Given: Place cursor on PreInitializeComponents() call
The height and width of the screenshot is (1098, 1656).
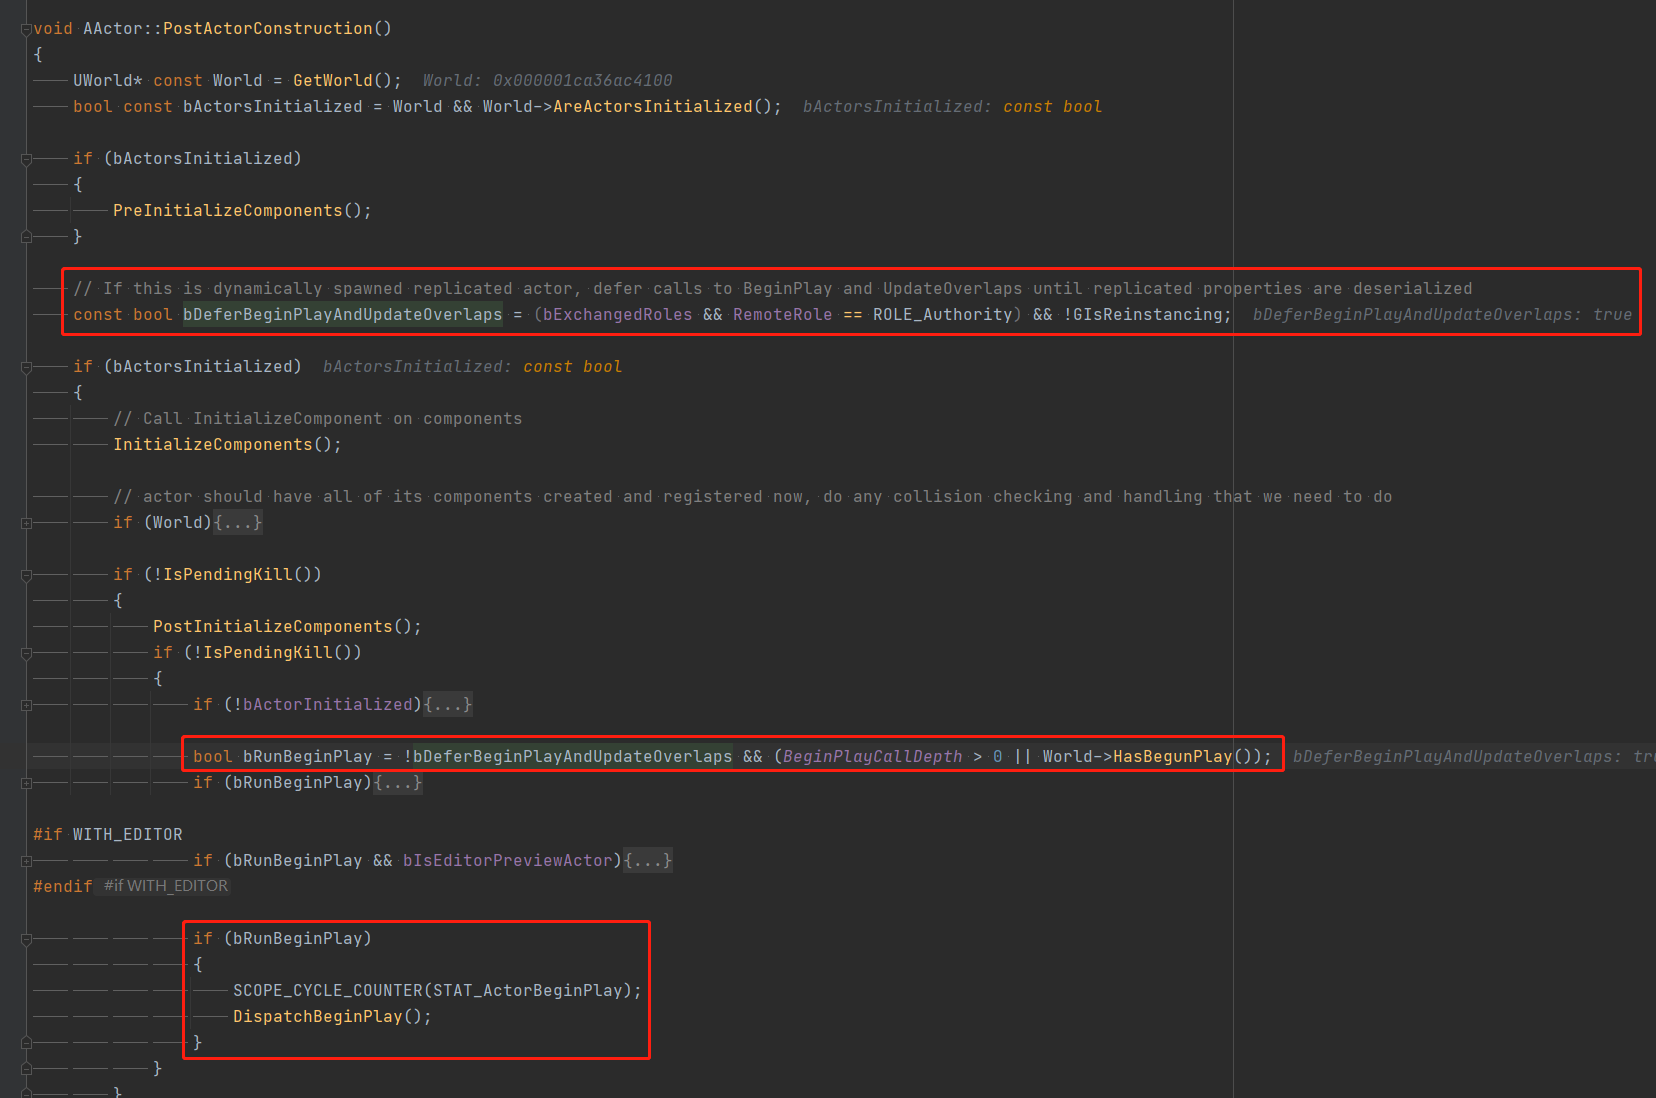Looking at the screenshot, I should tap(227, 211).
